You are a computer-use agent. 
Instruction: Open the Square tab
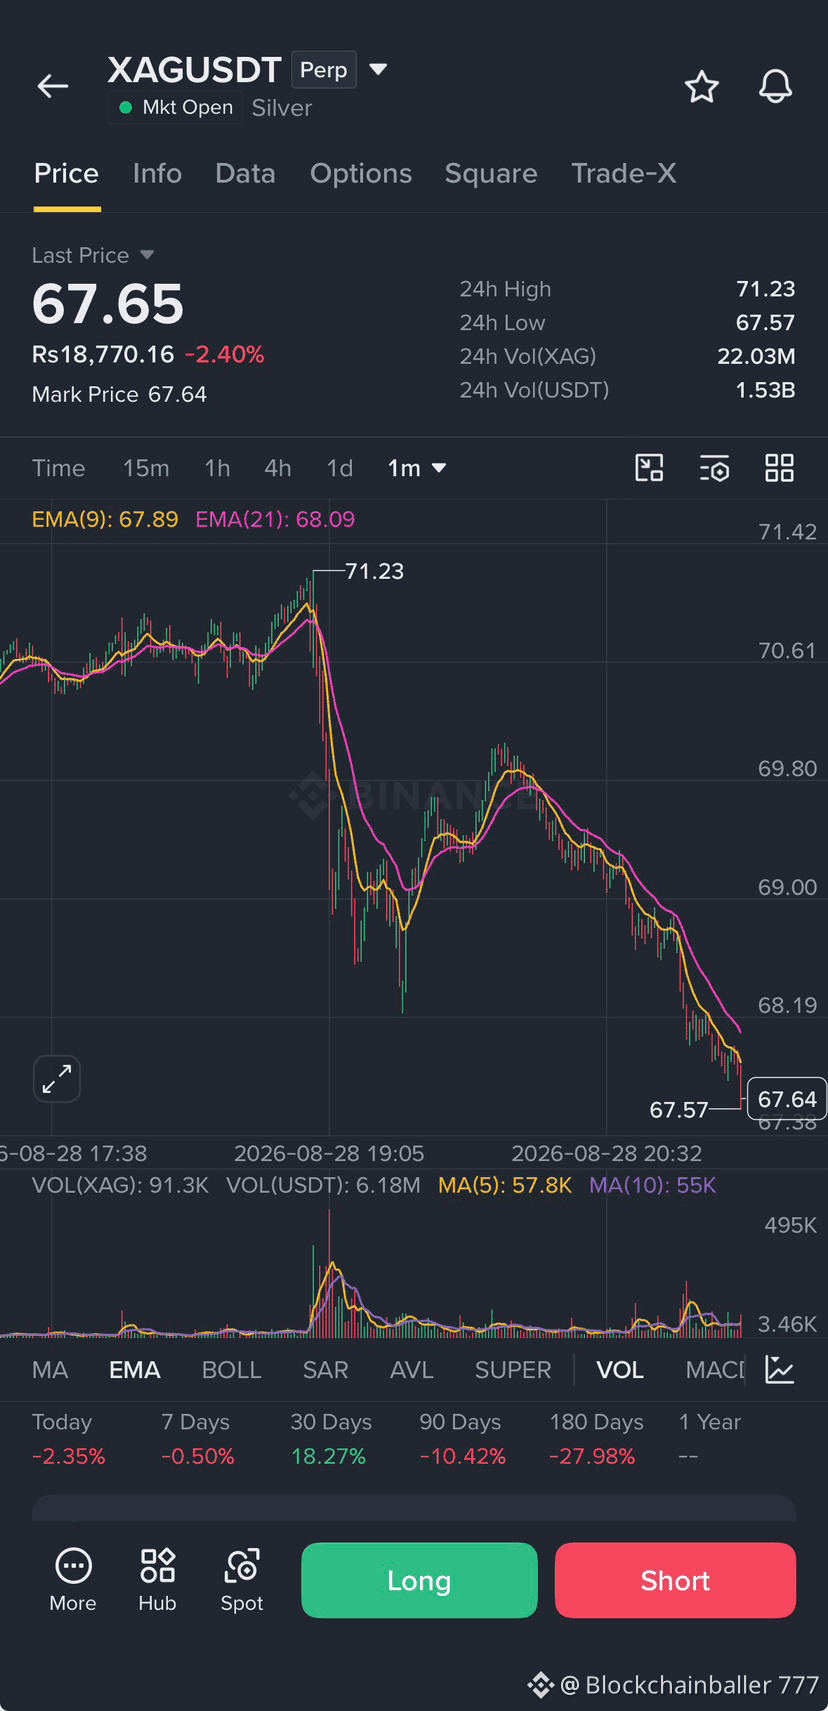click(x=491, y=174)
